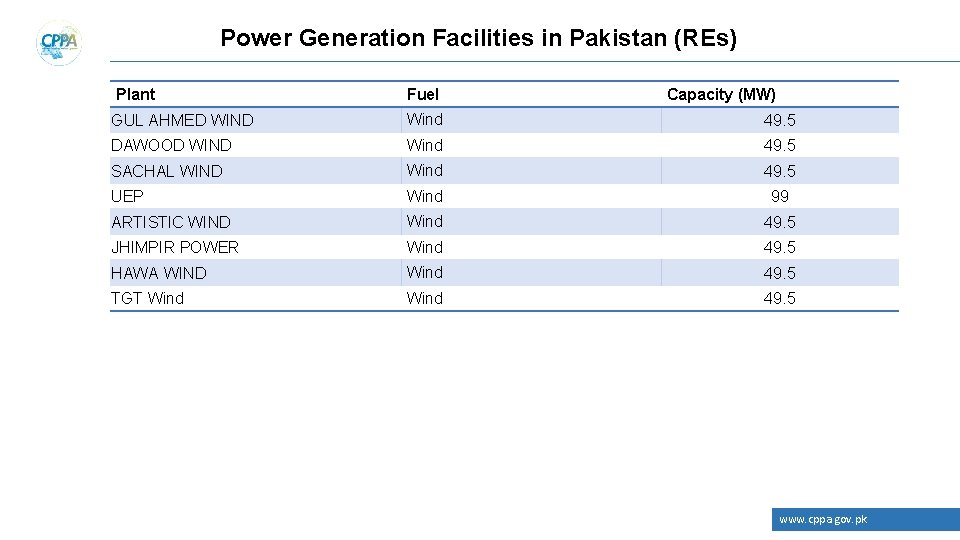
Task: Select the 49.5 capacity for GUL AHMED WIND
Action: (x=779, y=120)
